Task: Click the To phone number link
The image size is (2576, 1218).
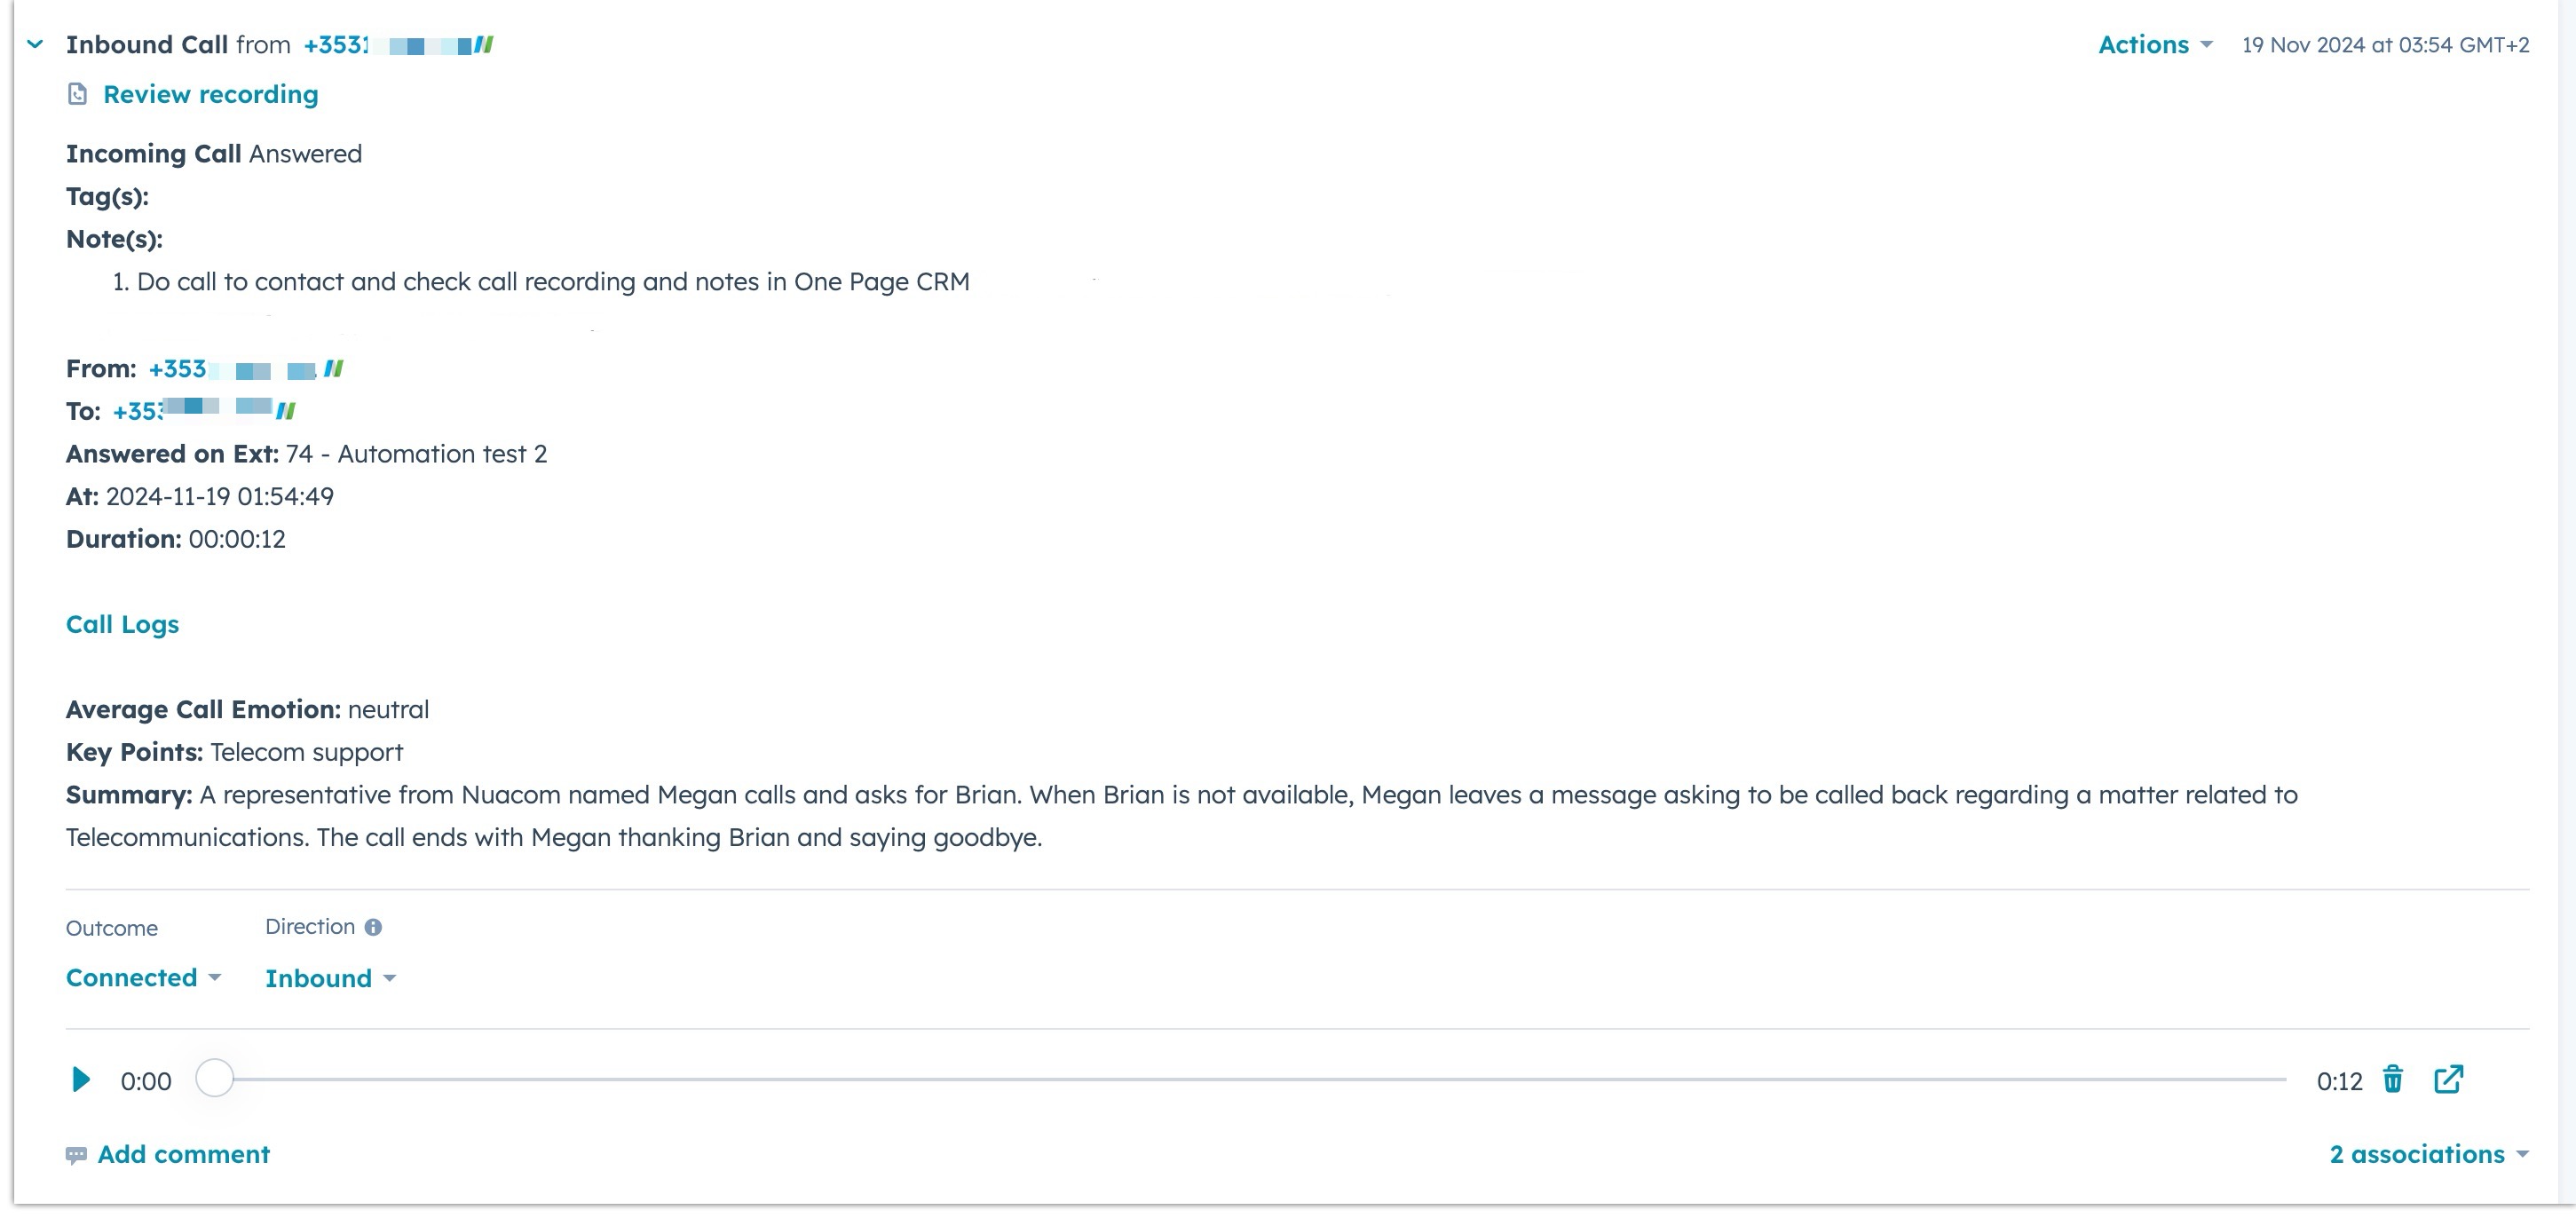Action: click(x=190, y=411)
